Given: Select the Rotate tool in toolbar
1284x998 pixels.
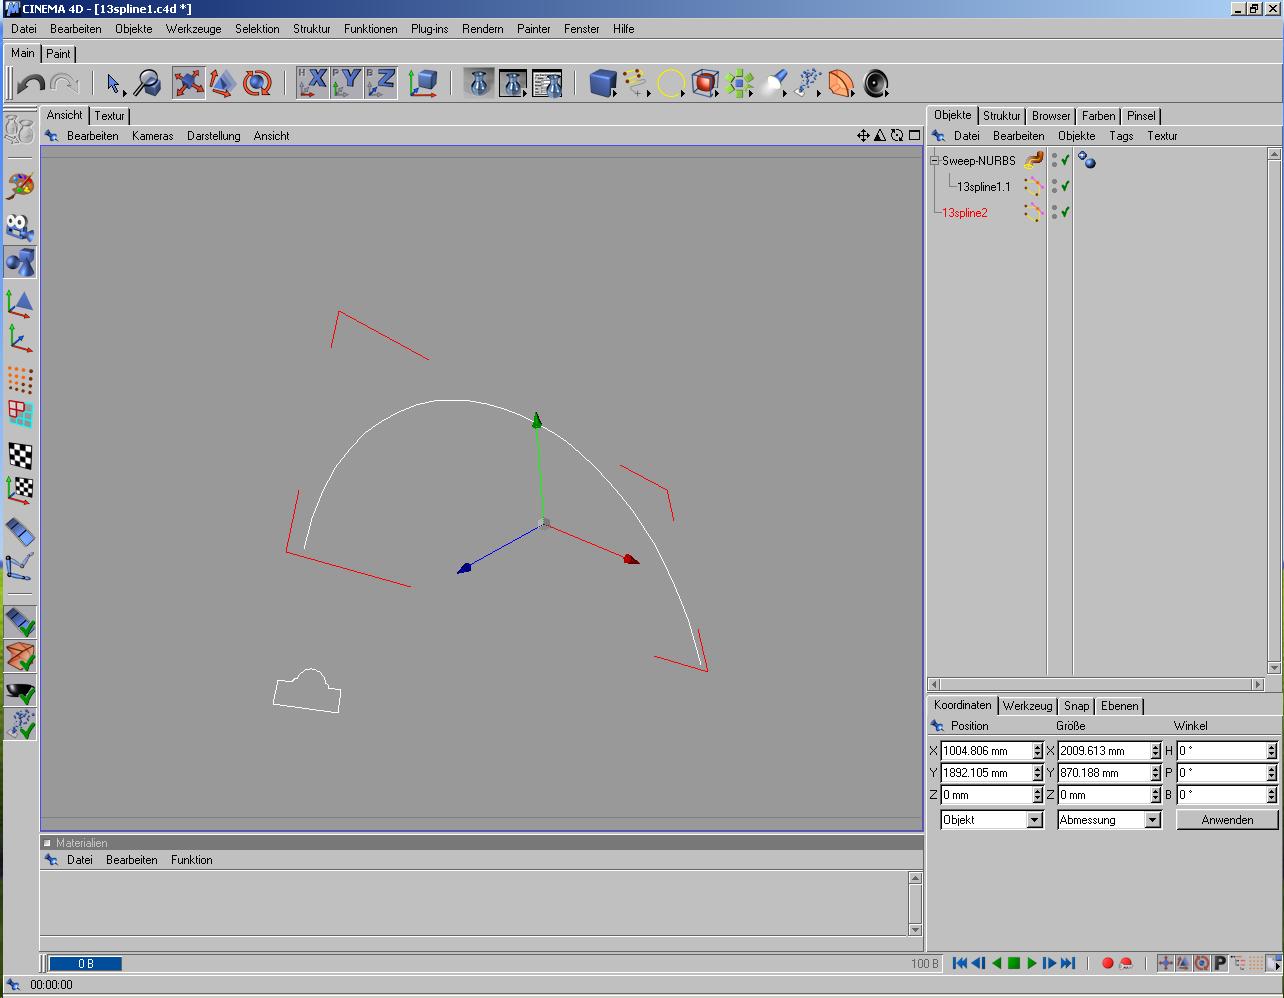Looking at the screenshot, I should pos(257,83).
